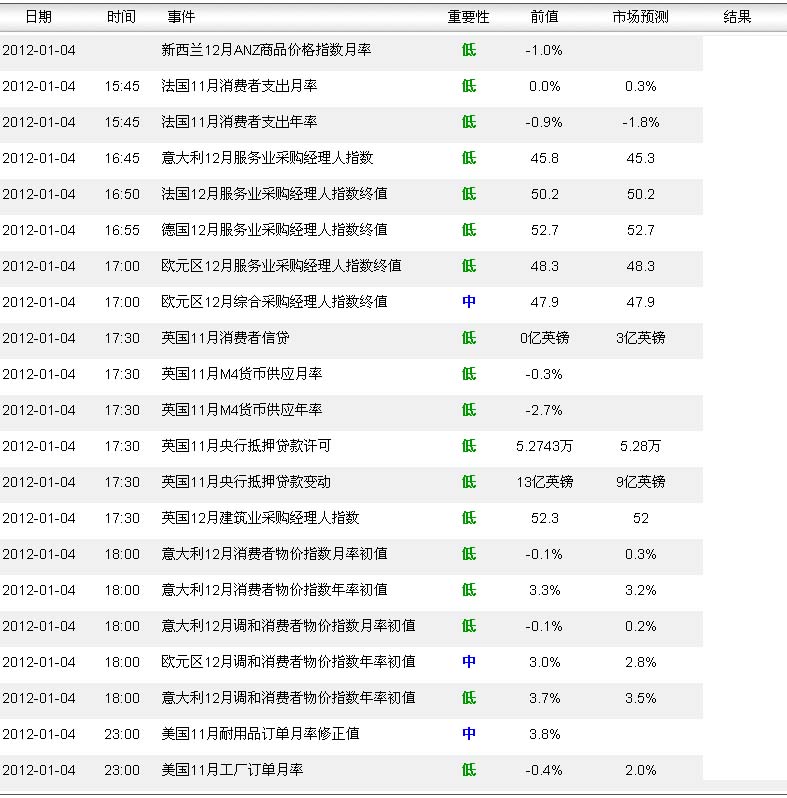Select event 美国11月耐用品订单月率修正值
The height and width of the screenshot is (798, 787).
point(260,734)
